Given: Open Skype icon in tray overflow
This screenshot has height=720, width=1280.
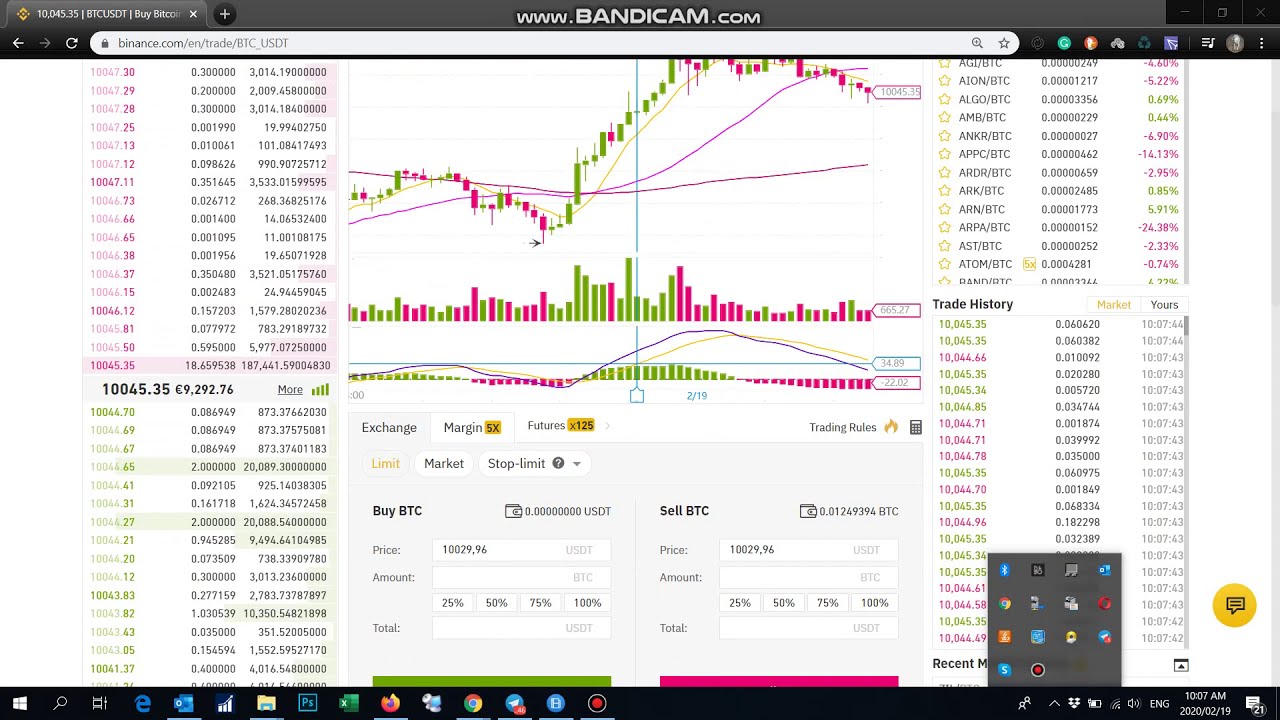Looking at the screenshot, I should pyautogui.click(x=1005, y=670).
